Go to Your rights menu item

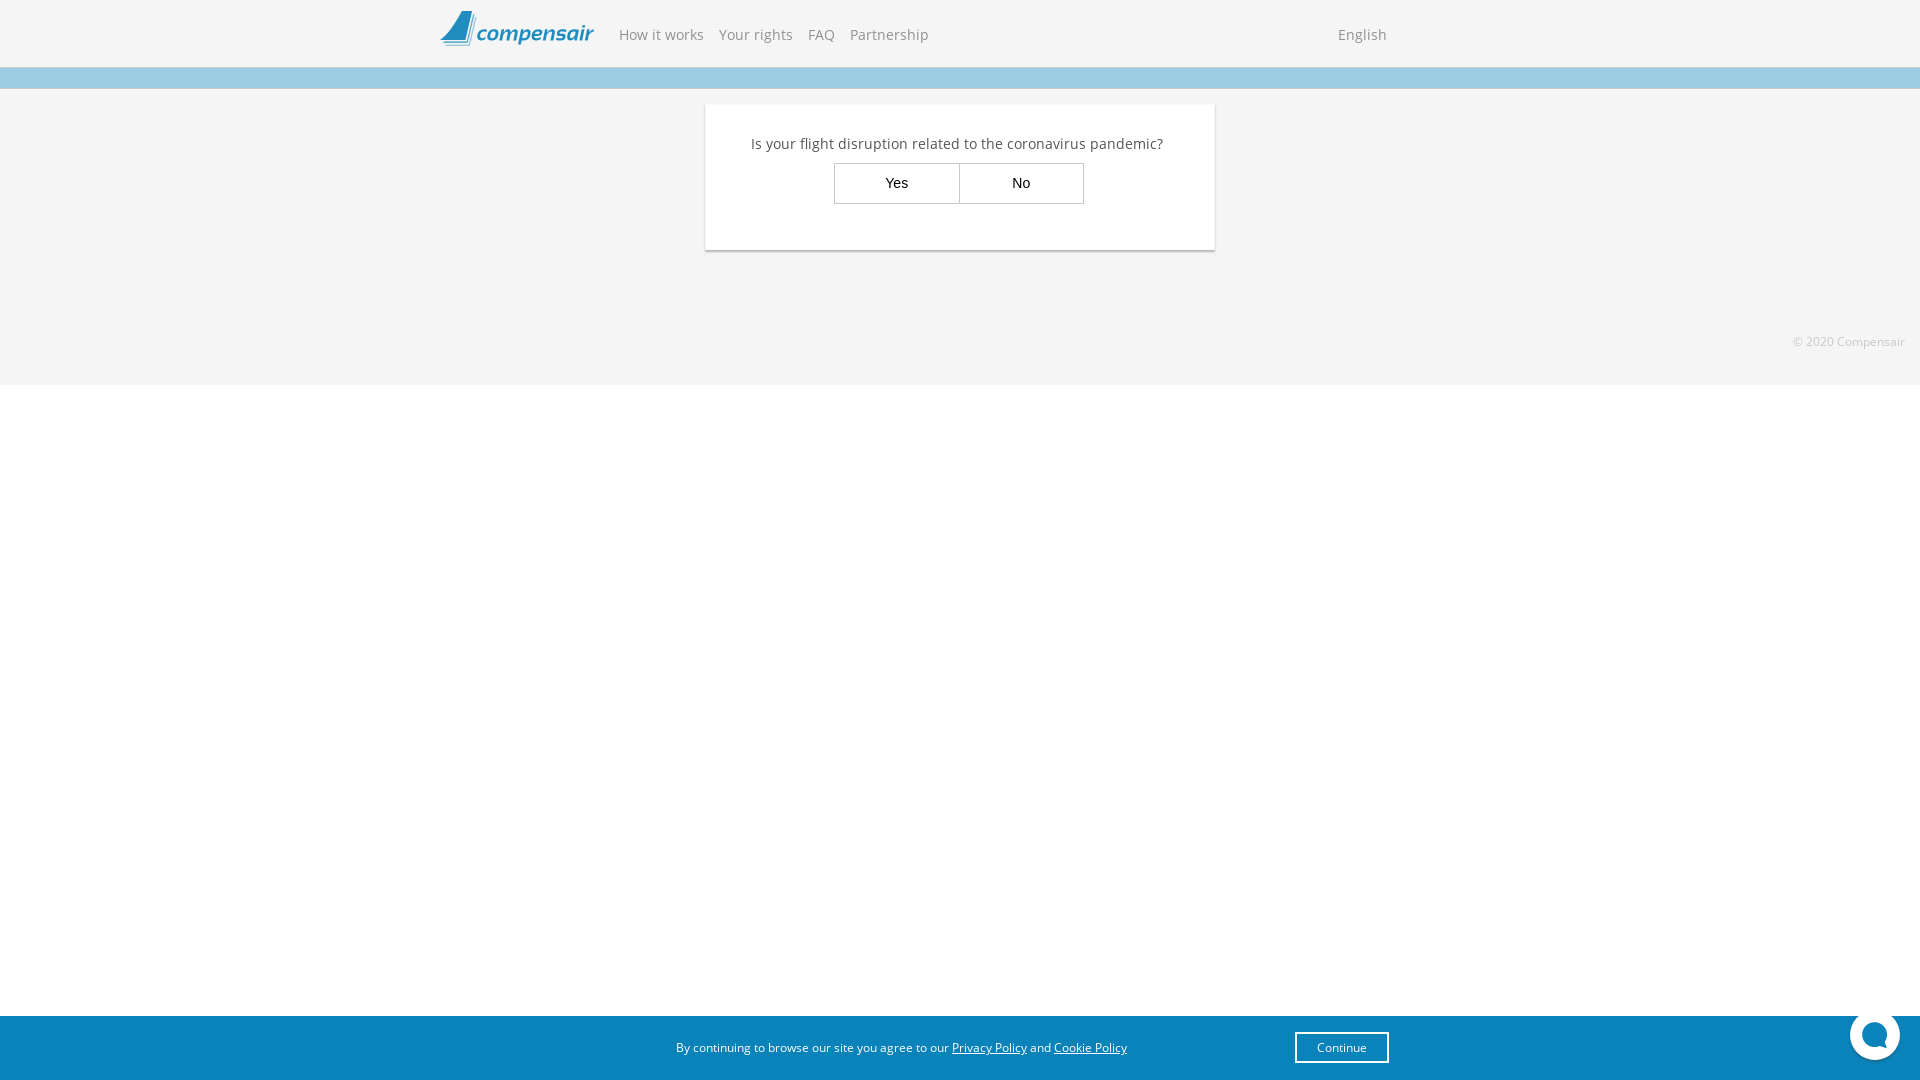tap(755, 35)
